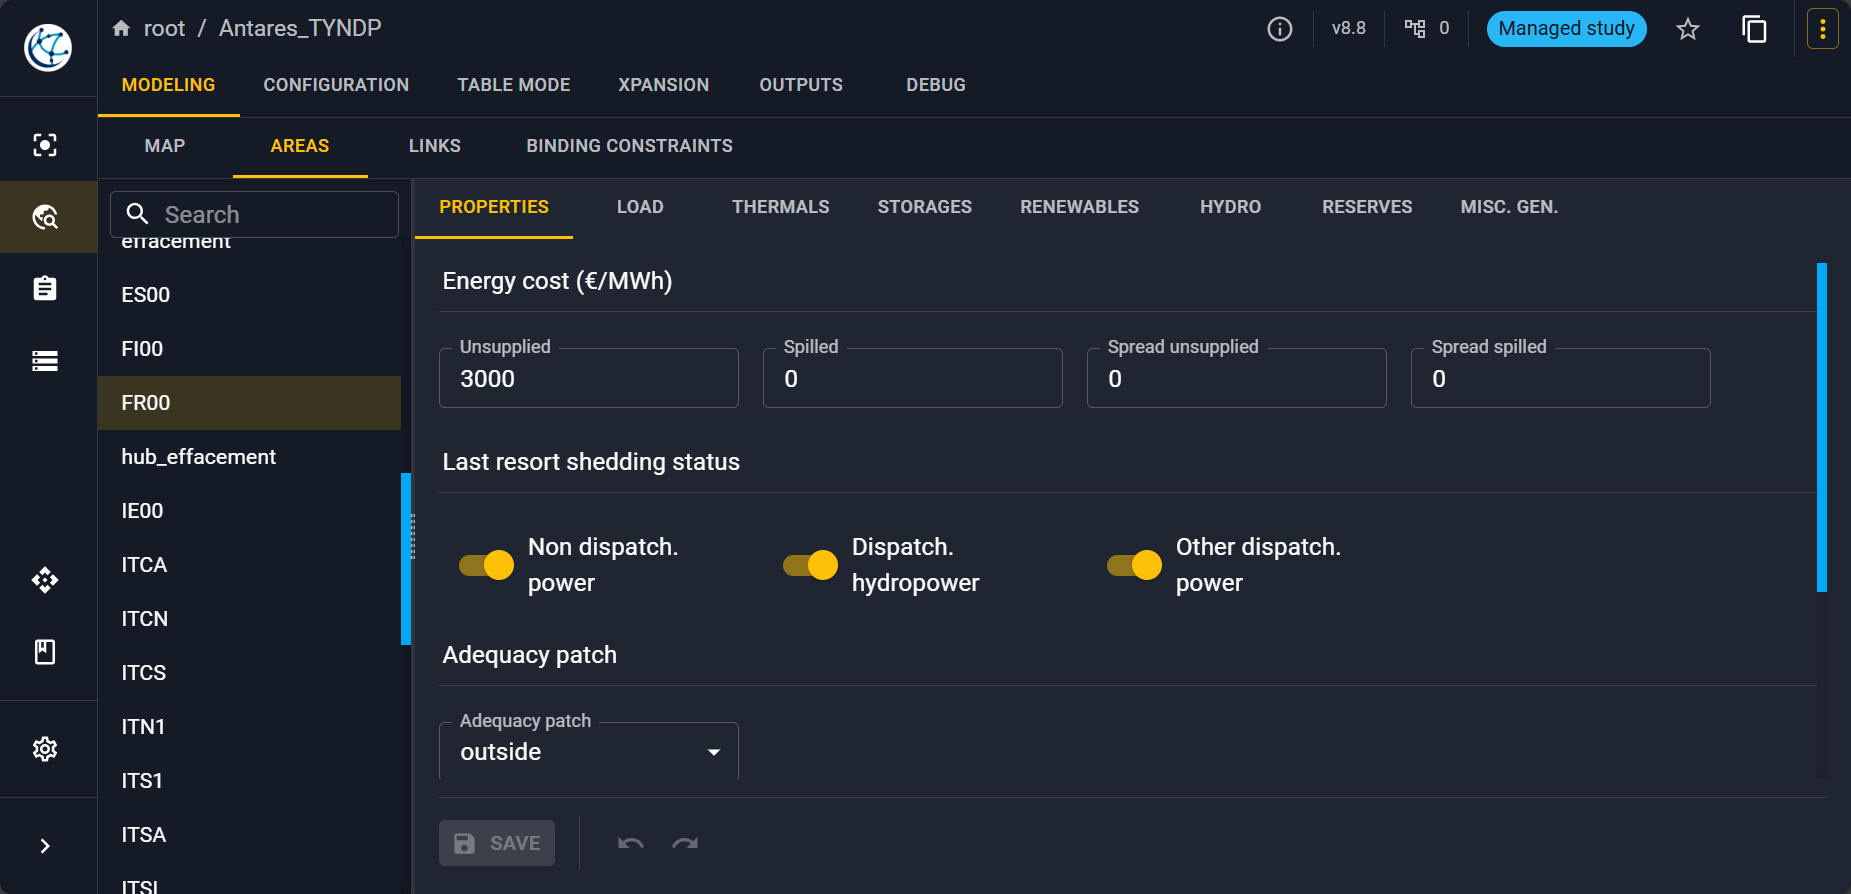Select the MODELING tab

[168, 85]
